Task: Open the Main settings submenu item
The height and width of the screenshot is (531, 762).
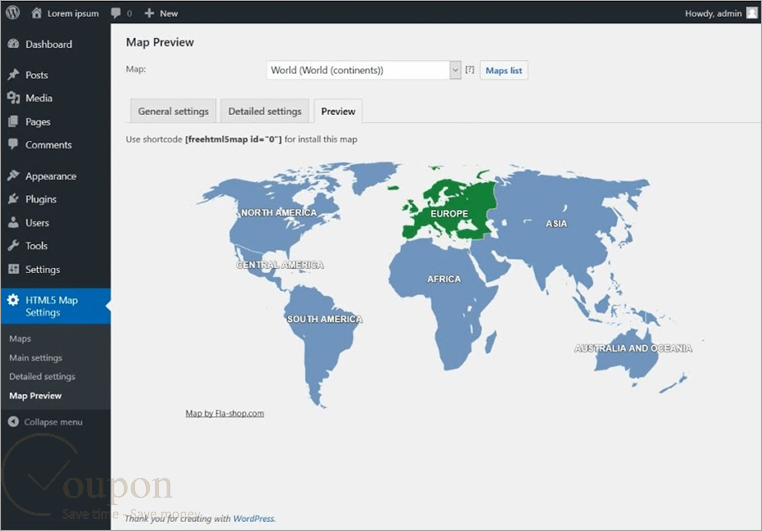Action: [35, 358]
